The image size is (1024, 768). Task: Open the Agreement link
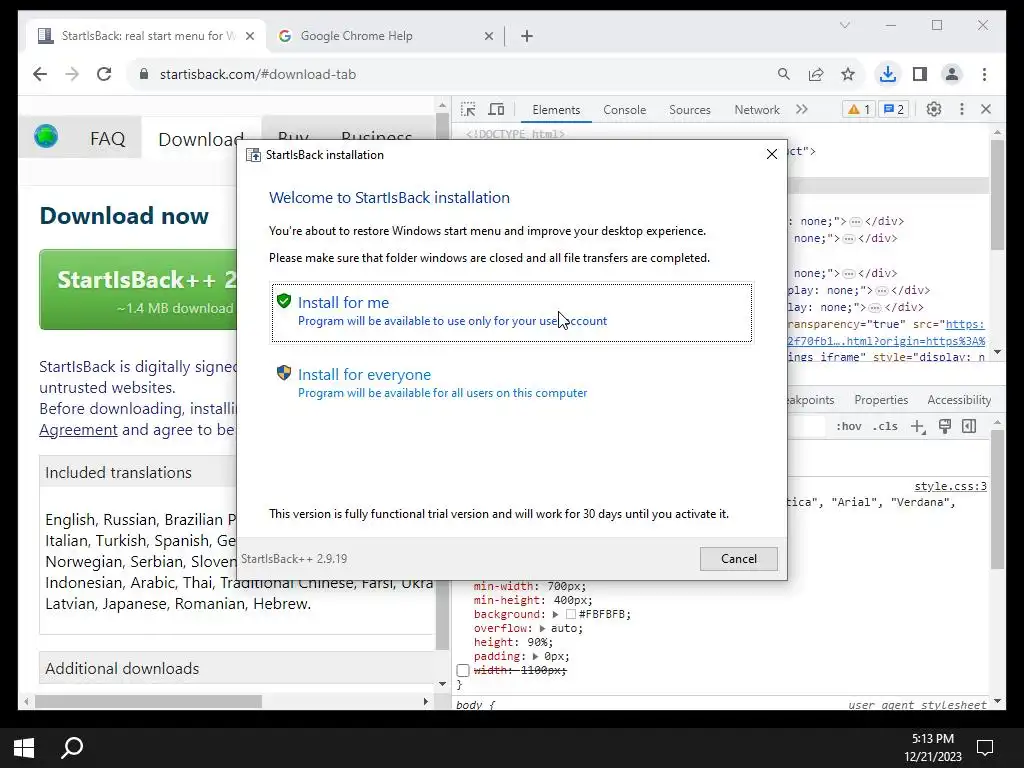point(78,430)
